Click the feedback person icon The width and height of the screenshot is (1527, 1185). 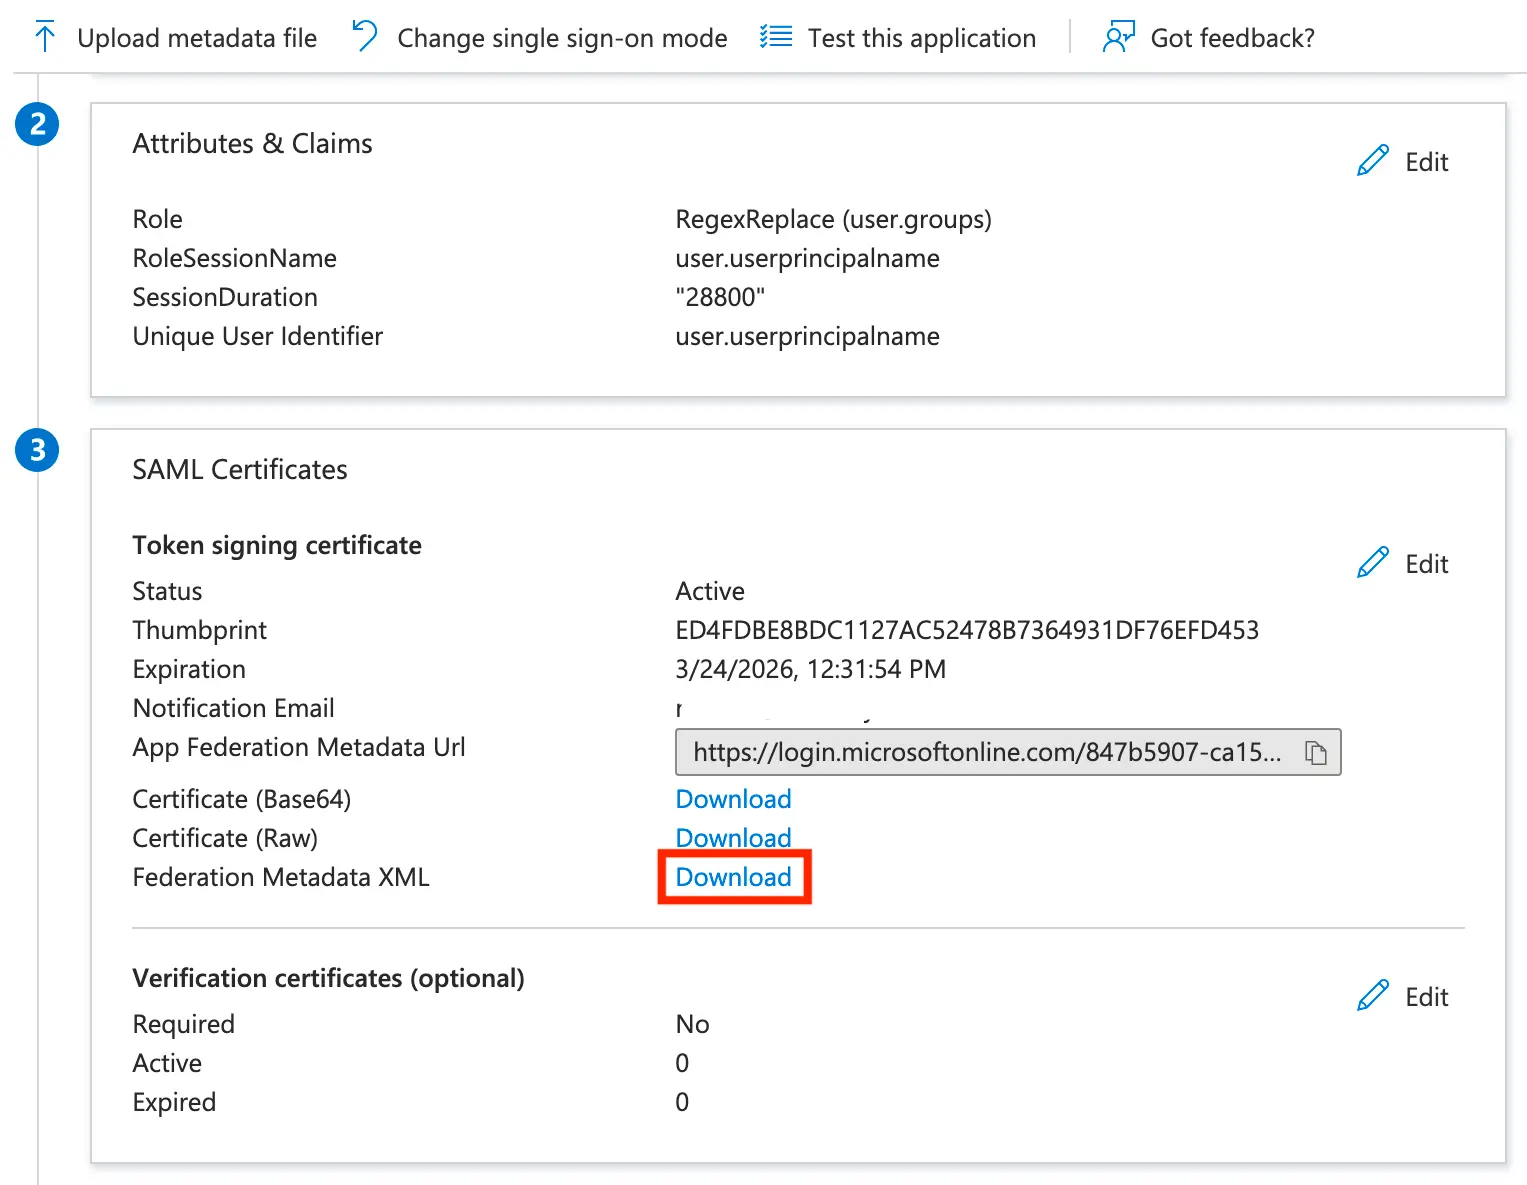1117,38
